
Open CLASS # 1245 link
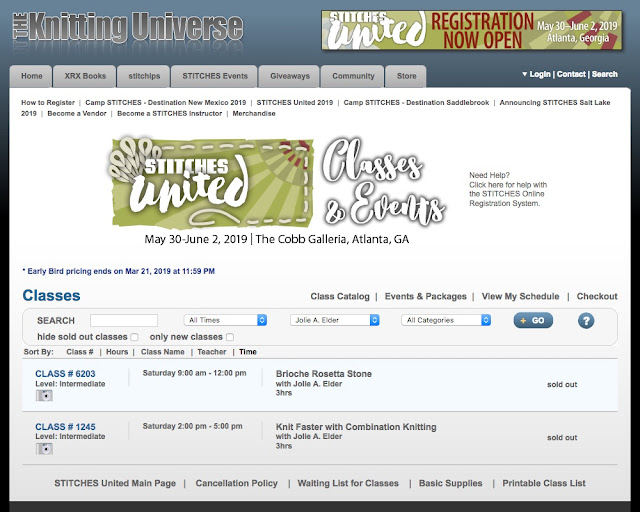(x=65, y=427)
